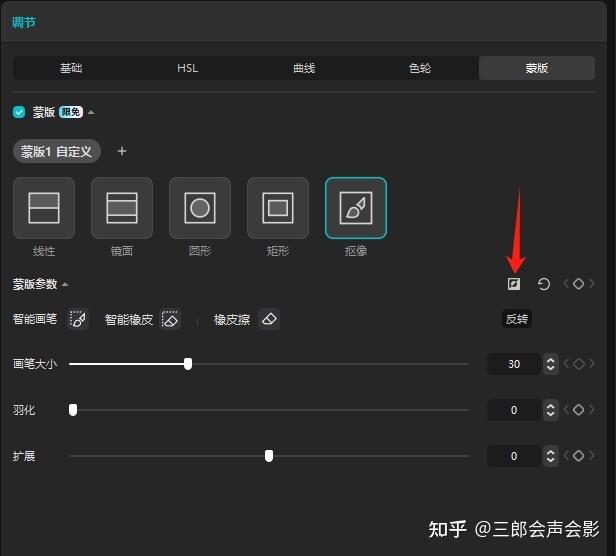Activate the 智能橡皮 smart eraser tool
The height and width of the screenshot is (556, 616).
(x=170, y=319)
